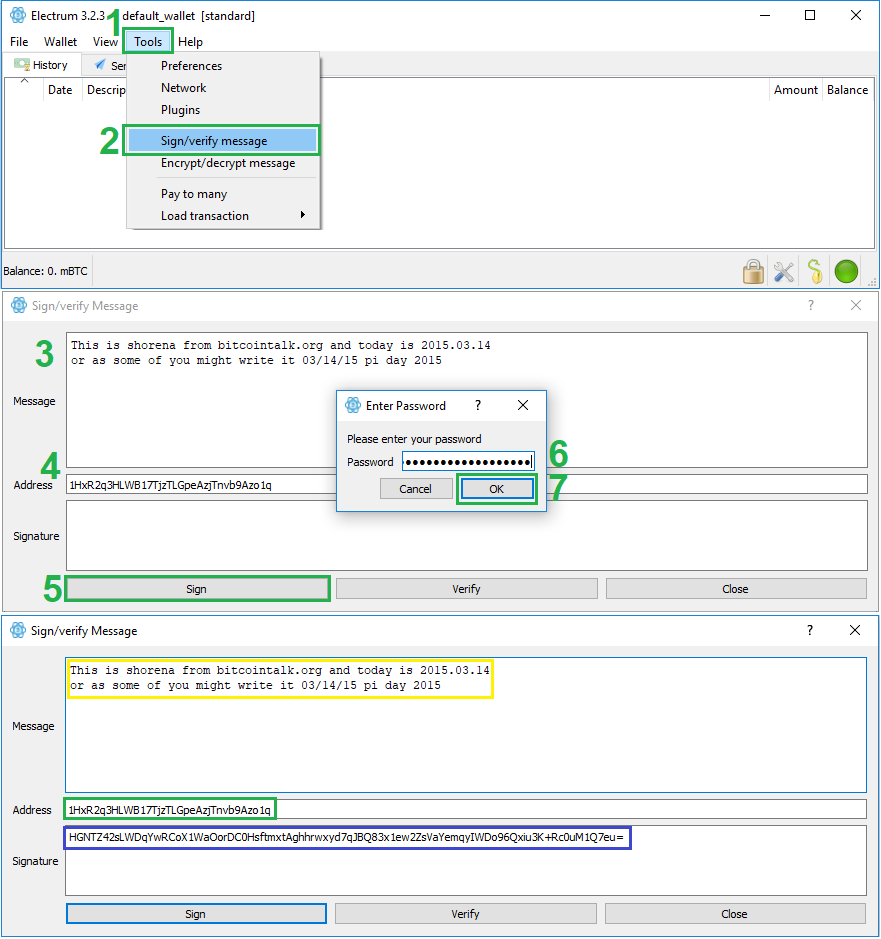Click Verify button in bottom Sign/verify window

465,914
